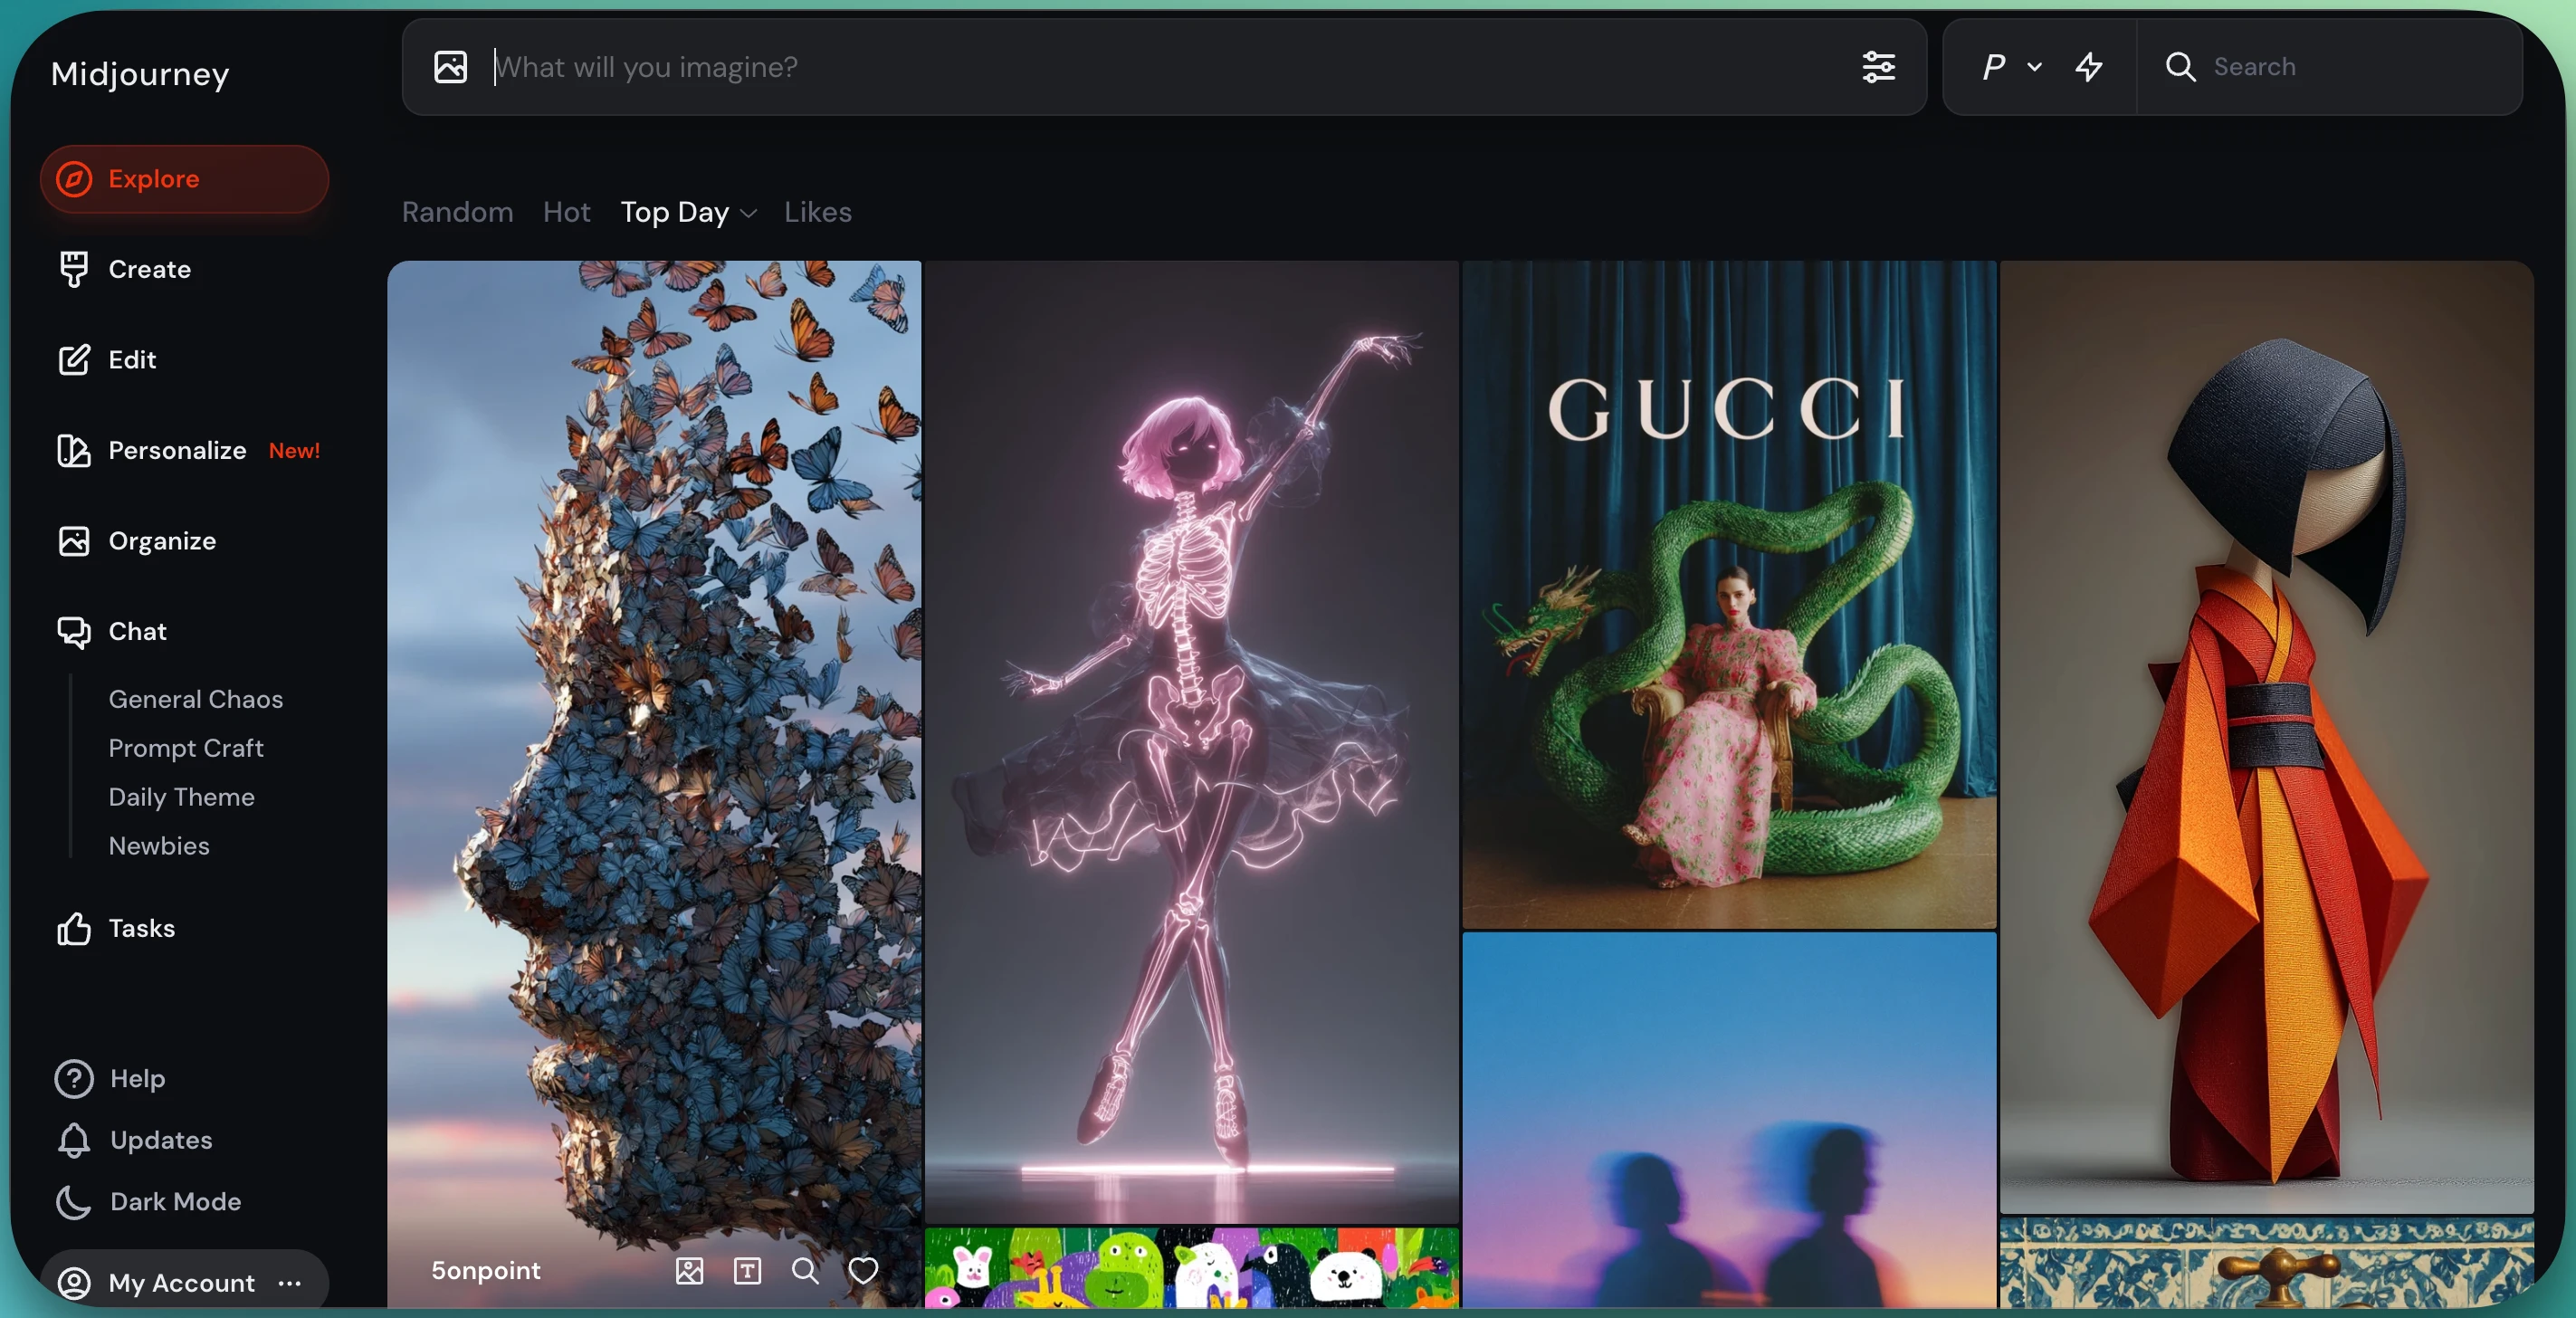The height and width of the screenshot is (1318, 2576).
Task: Click the use-text prompt icon on butterfly image
Action: [747, 1271]
